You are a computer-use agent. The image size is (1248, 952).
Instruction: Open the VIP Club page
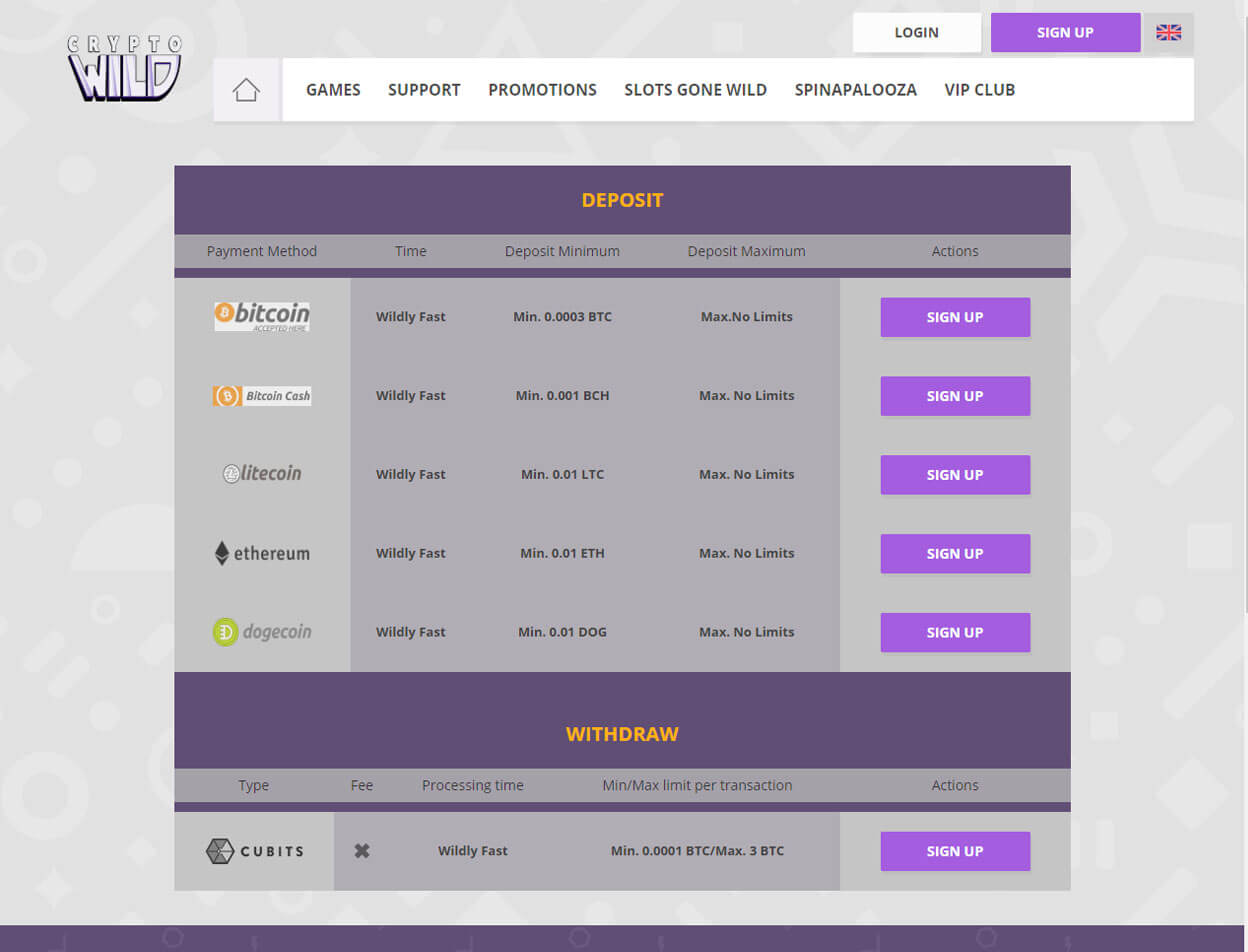[979, 90]
